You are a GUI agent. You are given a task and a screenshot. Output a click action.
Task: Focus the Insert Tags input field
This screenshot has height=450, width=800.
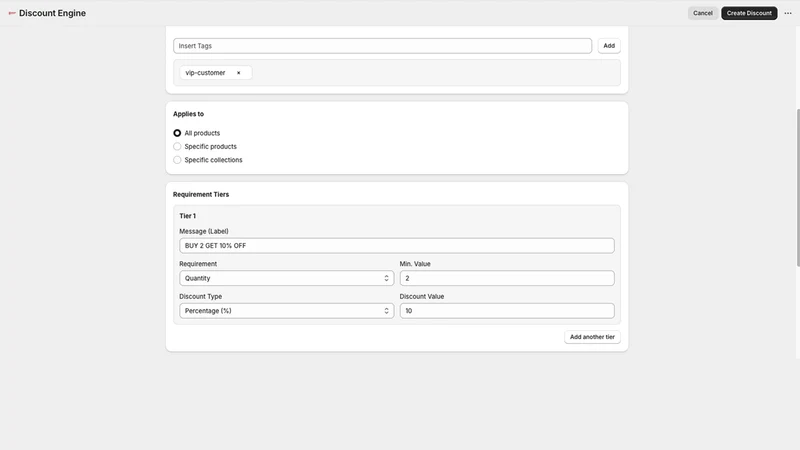382,46
